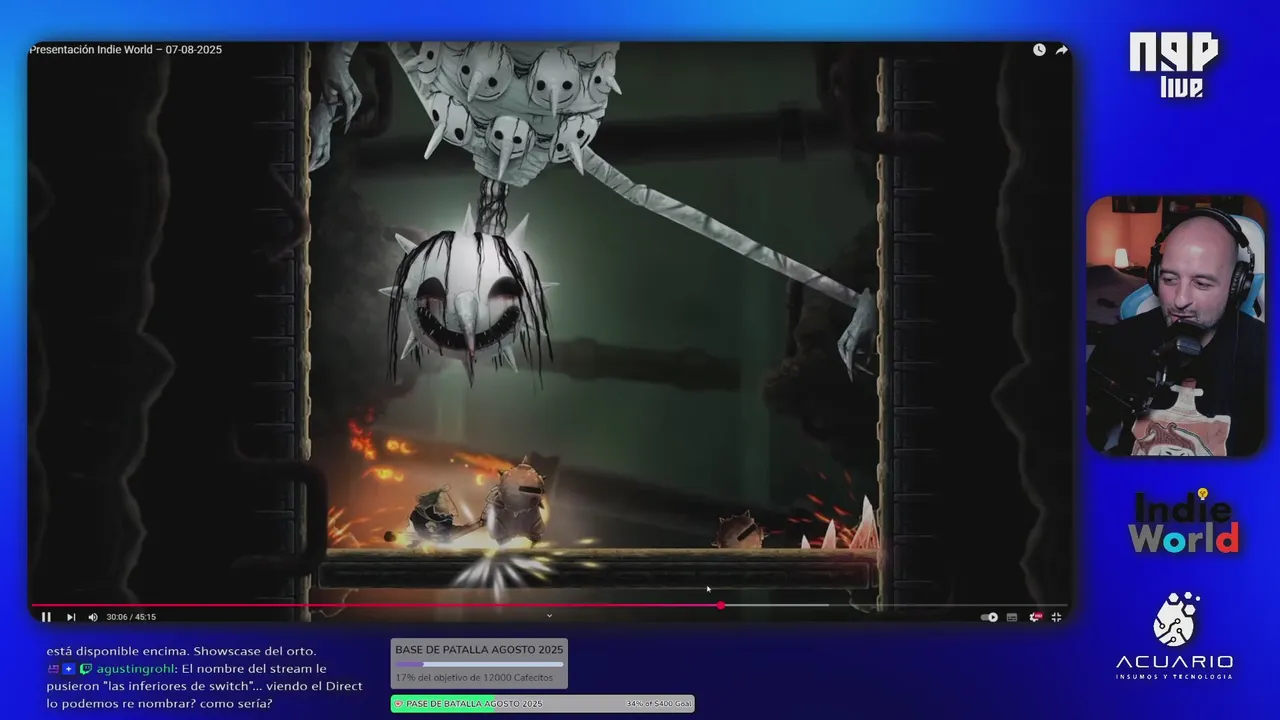
Task: Click 'está disponible encima. Showscase del orto.' chat line
Action: (181, 651)
